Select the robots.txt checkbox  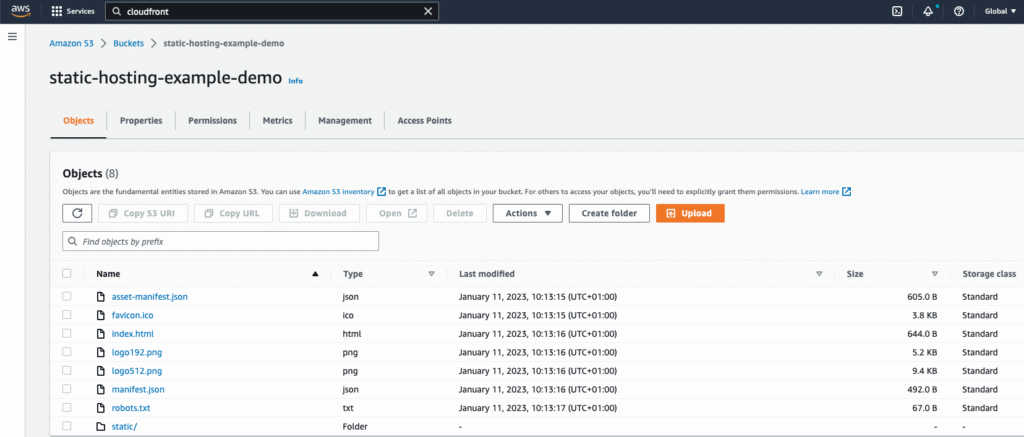67,408
